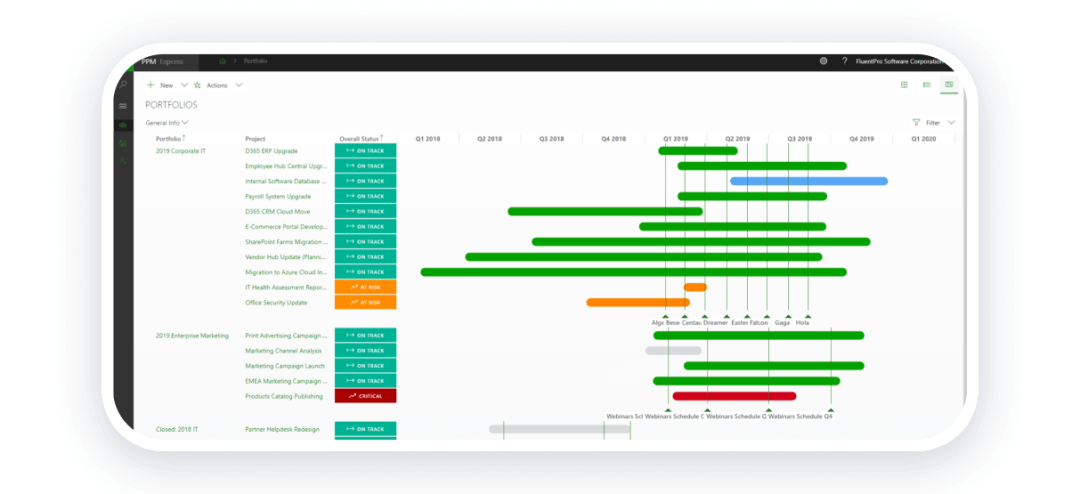Viewport: 1080px width, 494px height.
Task: Click the plus icon next to New
Action: click(151, 85)
